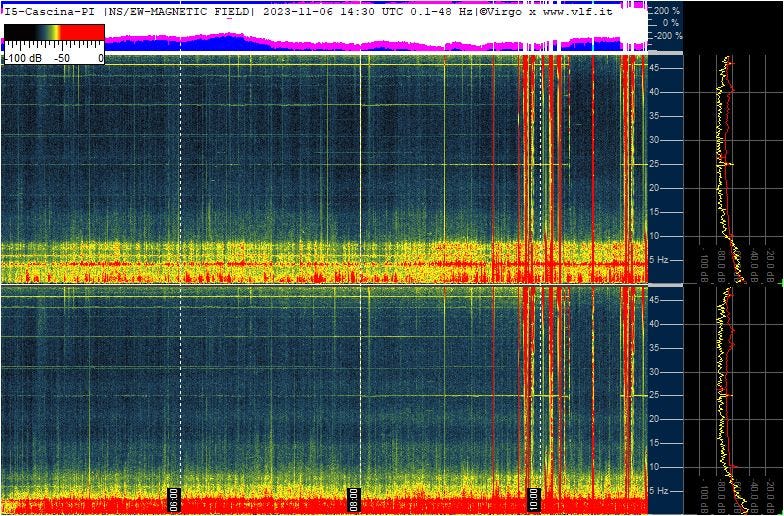Click the 10:00 time marker
This screenshot has width=784, height=516.
click(x=534, y=500)
